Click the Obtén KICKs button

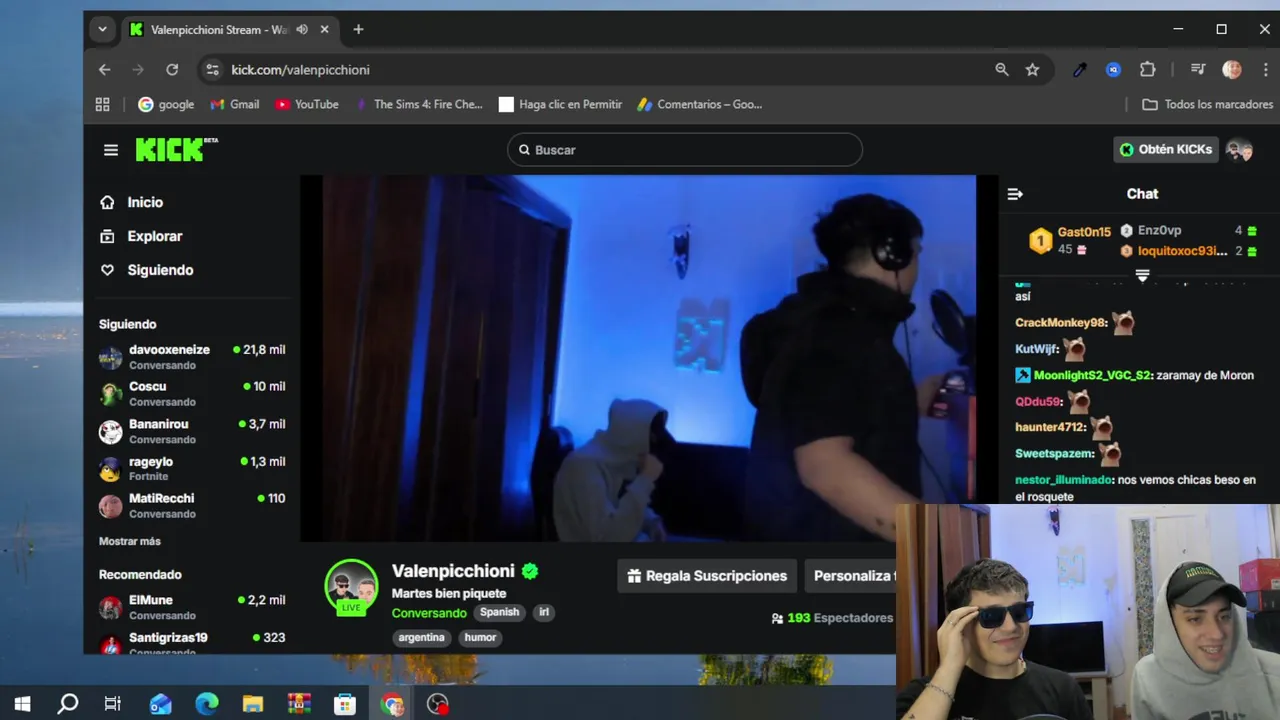pyautogui.click(x=1166, y=149)
